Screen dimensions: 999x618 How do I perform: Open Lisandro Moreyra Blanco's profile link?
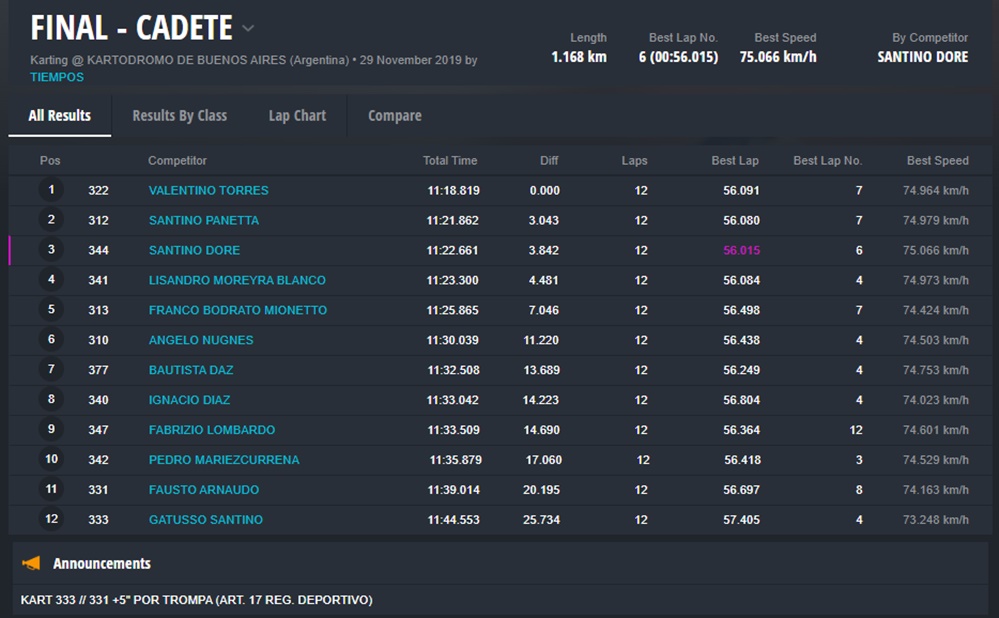(237, 280)
